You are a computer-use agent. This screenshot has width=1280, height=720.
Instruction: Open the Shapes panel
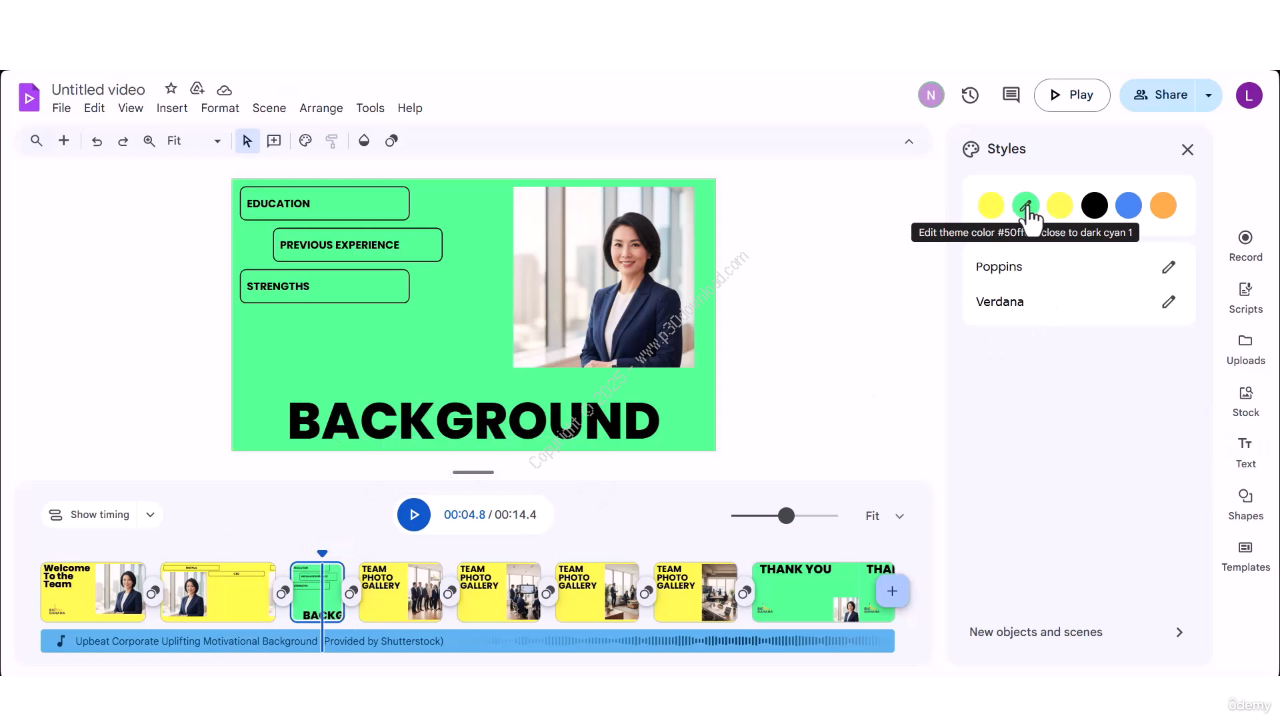coord(1245,503)
